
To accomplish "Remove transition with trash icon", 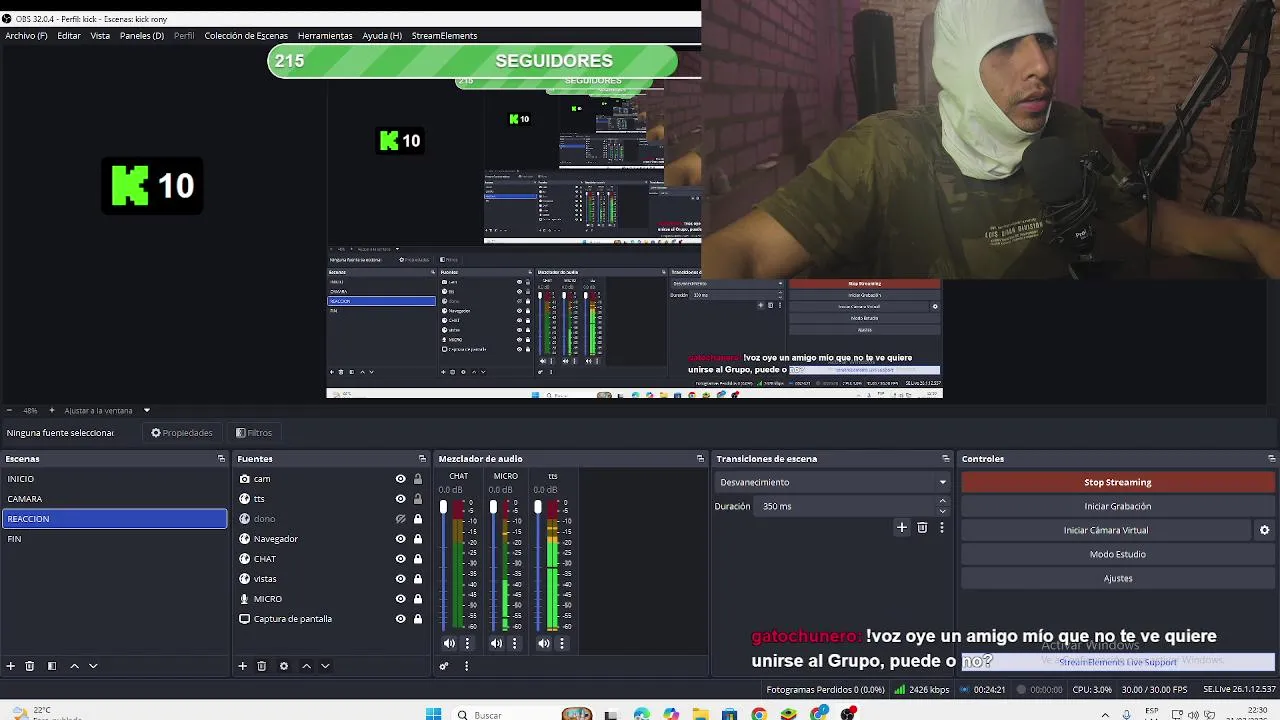I will click(x=922, y=528).
